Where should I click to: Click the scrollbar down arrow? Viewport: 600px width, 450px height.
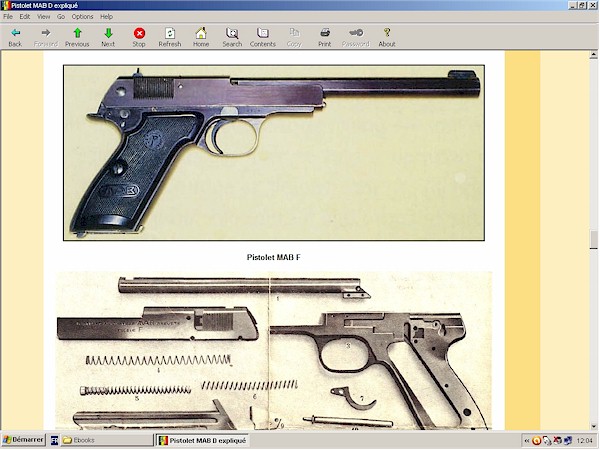[x=593, y=426]
